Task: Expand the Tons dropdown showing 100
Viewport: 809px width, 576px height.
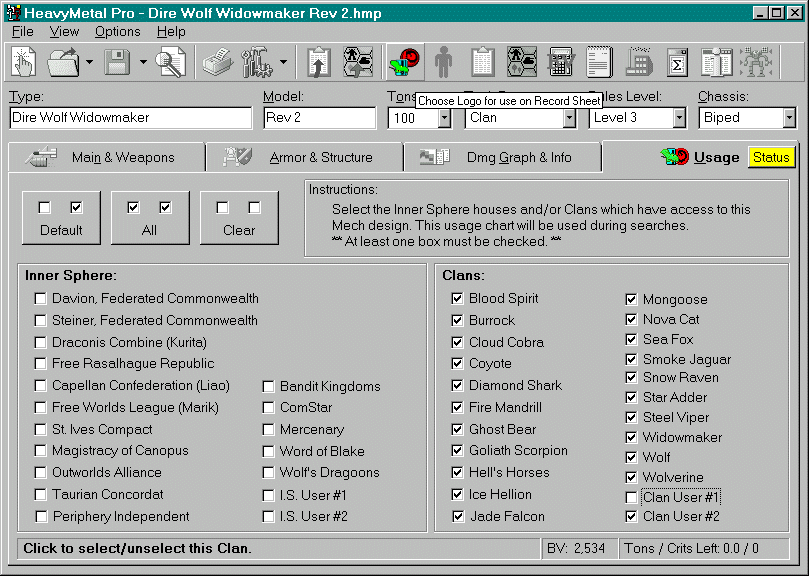Action: [444, 118]
